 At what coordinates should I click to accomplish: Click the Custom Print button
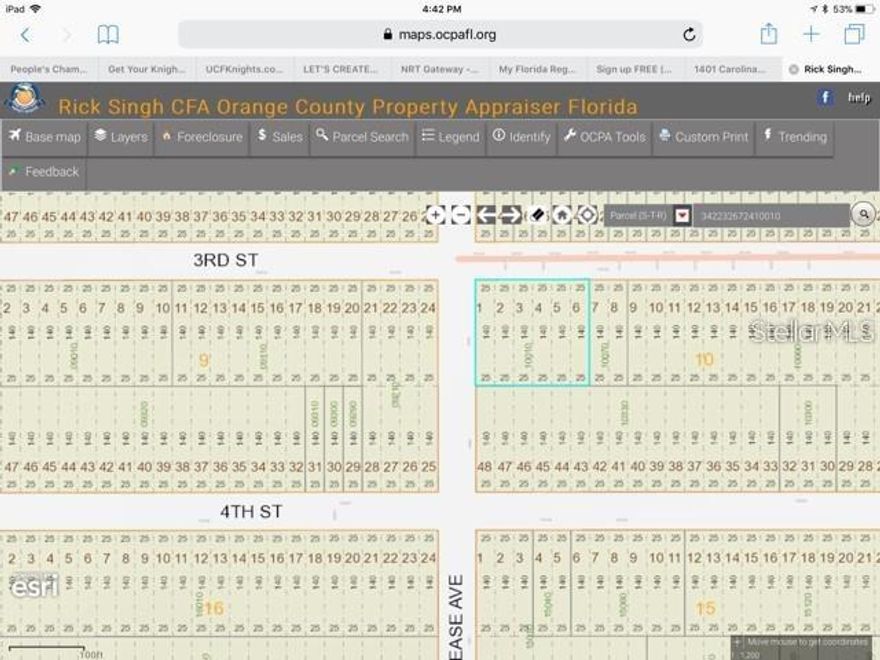point(703,137)
